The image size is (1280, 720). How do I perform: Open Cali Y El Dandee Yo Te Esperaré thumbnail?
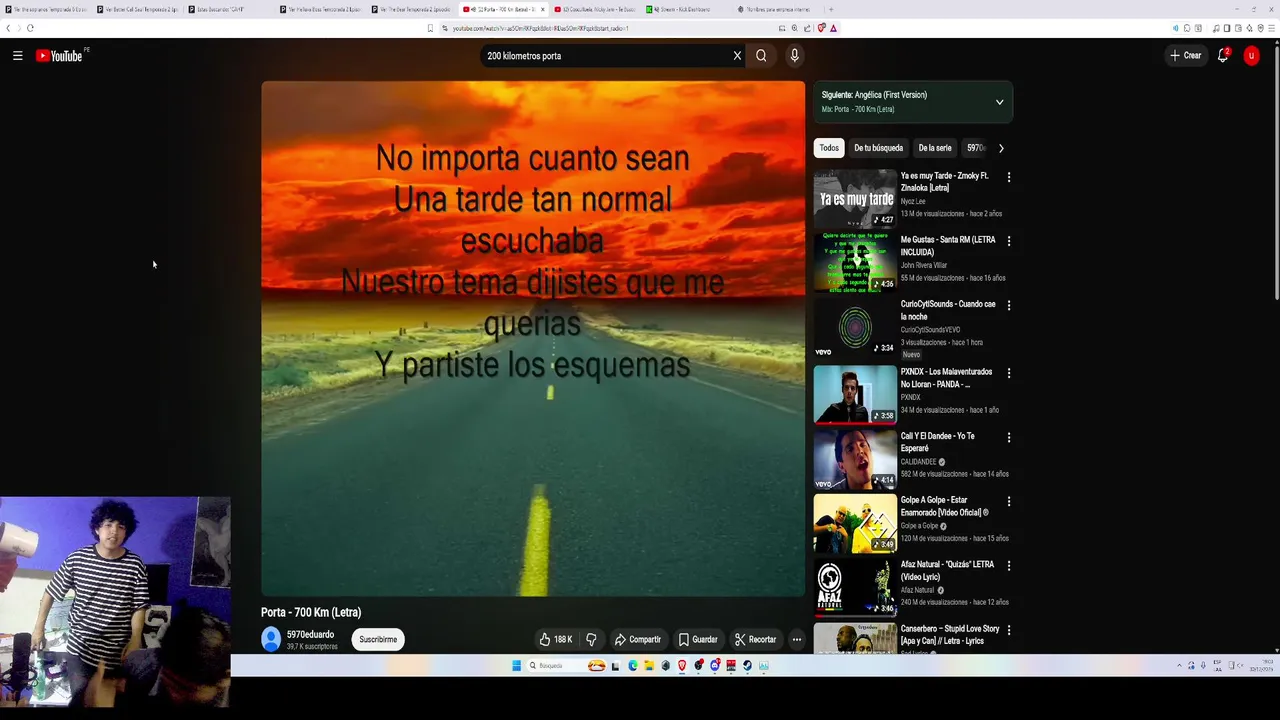point(855,459)
